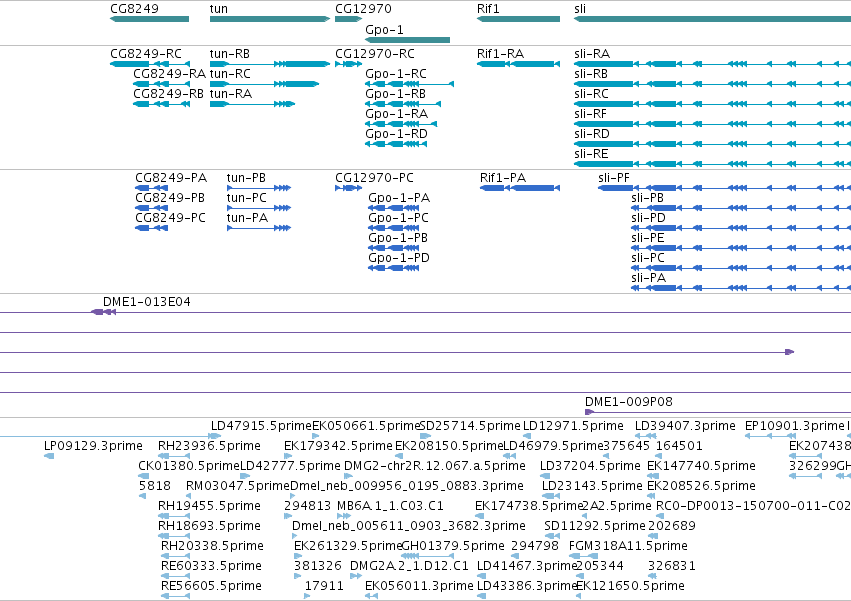
Task: Click EST label MB6A.1_1.C03.C1
Action: pyautogui.click(x=390, y=506)
